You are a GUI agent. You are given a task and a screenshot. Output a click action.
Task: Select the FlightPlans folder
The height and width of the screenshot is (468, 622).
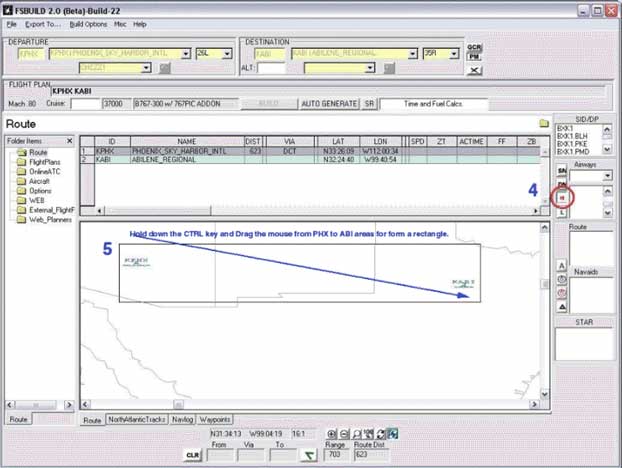[45, 162]
